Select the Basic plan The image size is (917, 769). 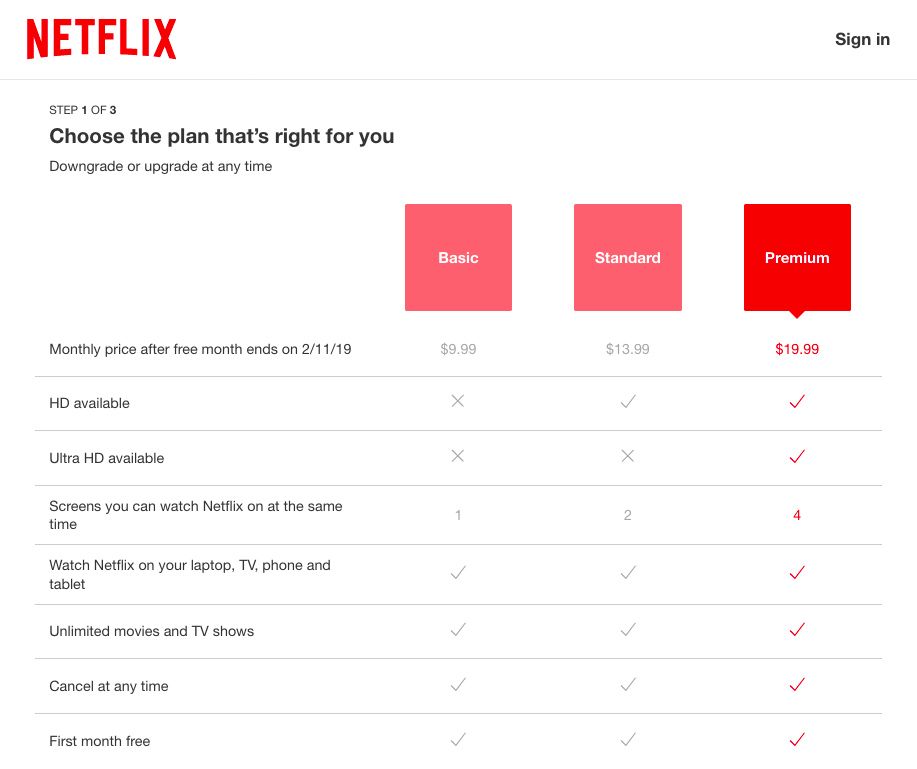point(457,257)
